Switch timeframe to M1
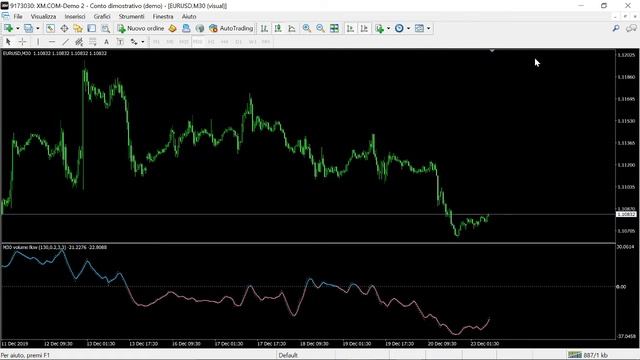Image resolution: width=640 pixels, height=360 pixels. [x=156, y=42]
